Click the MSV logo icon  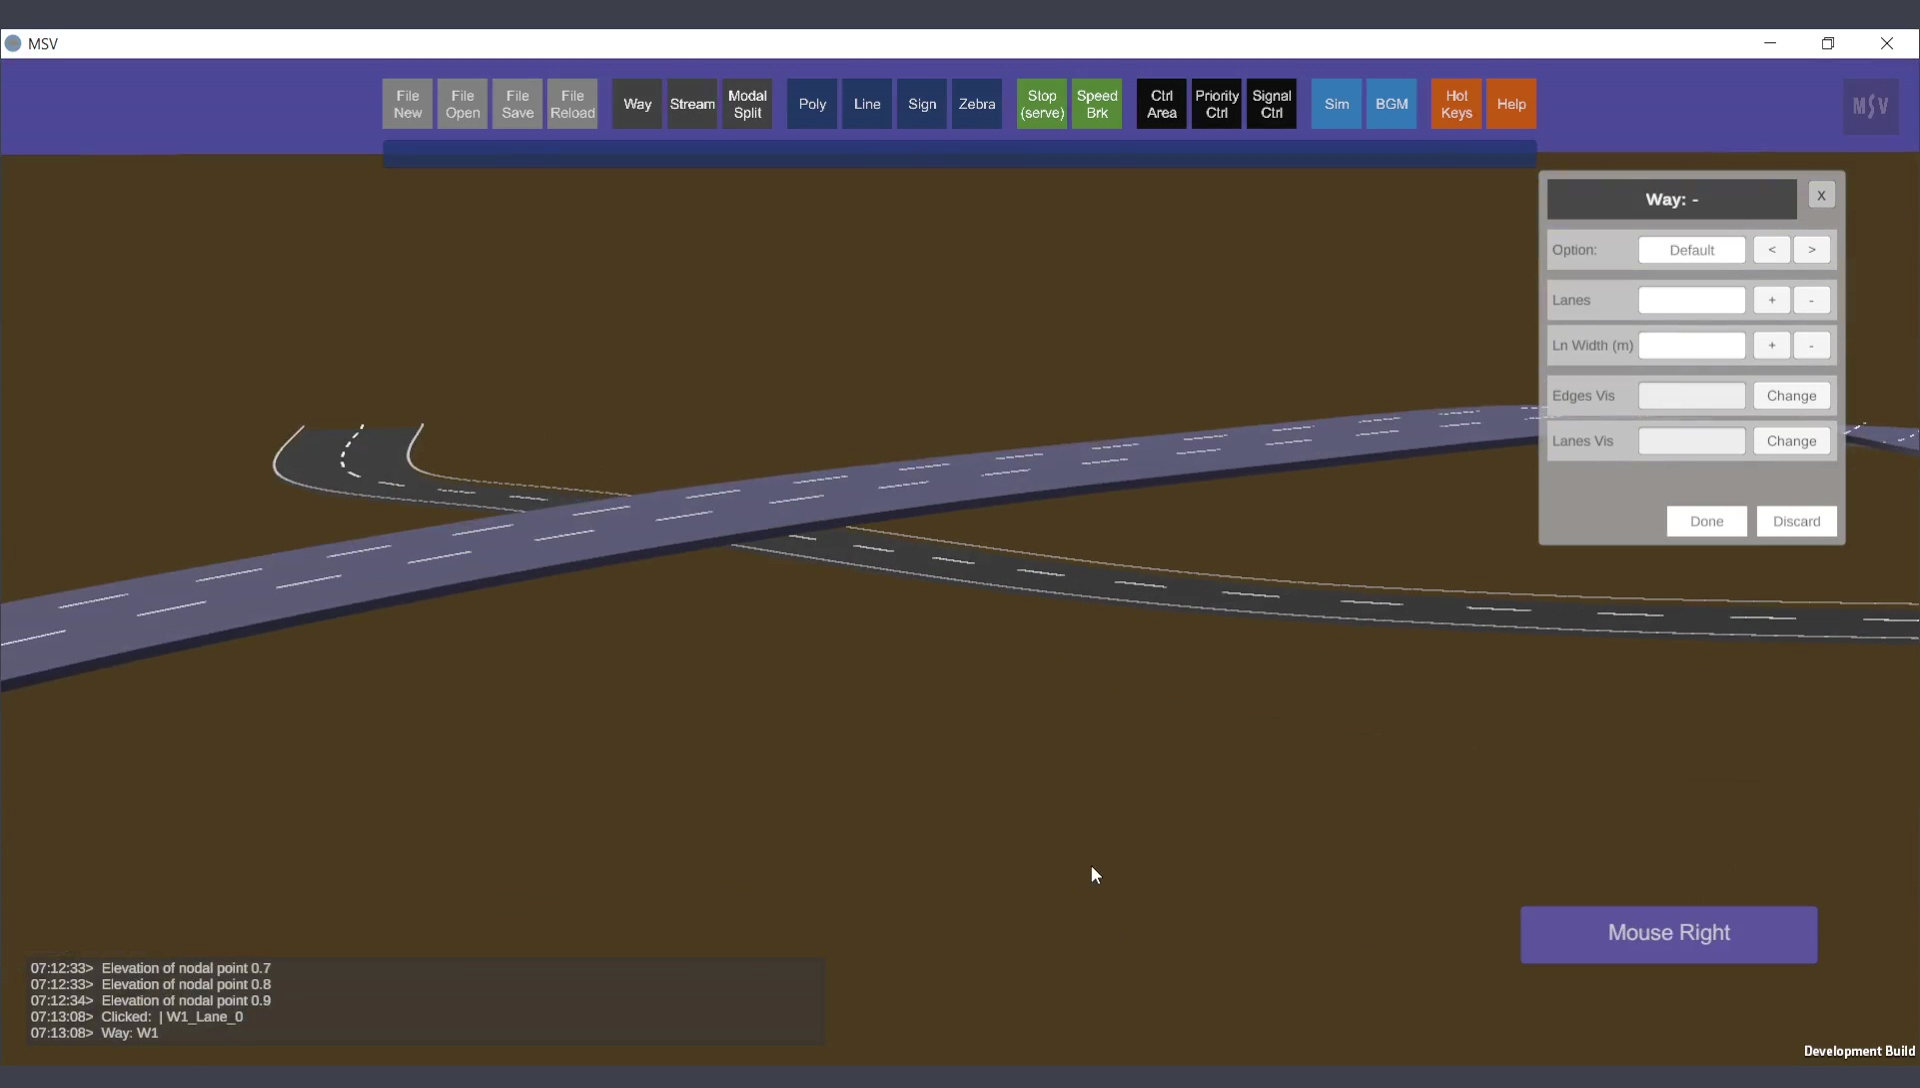pyautogui.click(x=1870, y=106)
